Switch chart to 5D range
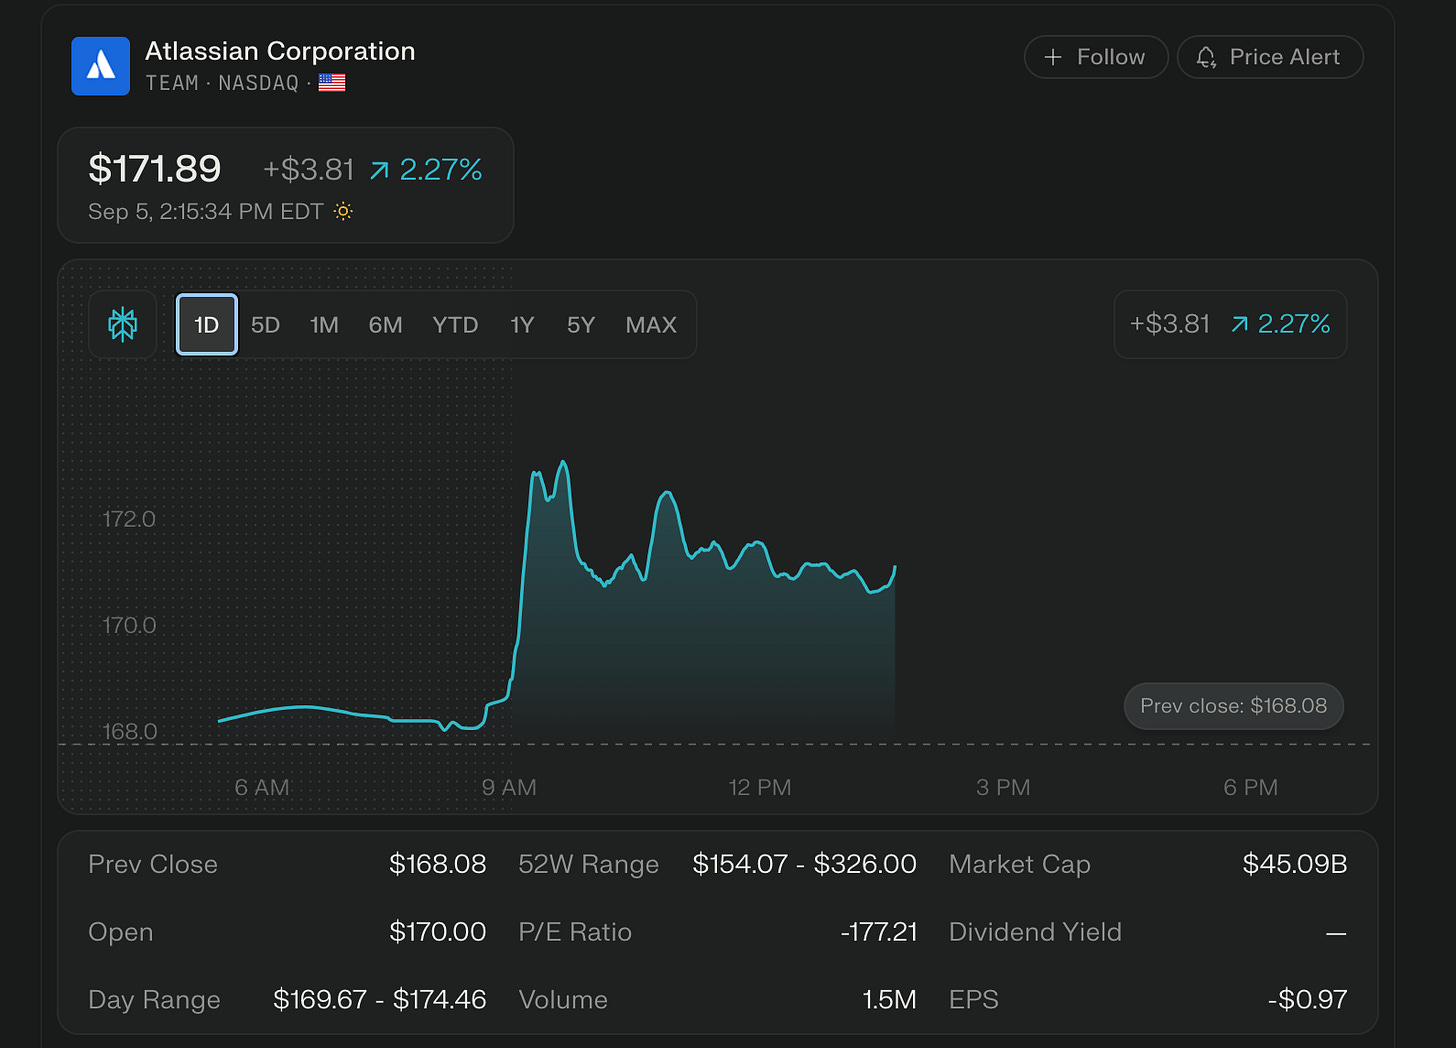 point(265,325)
